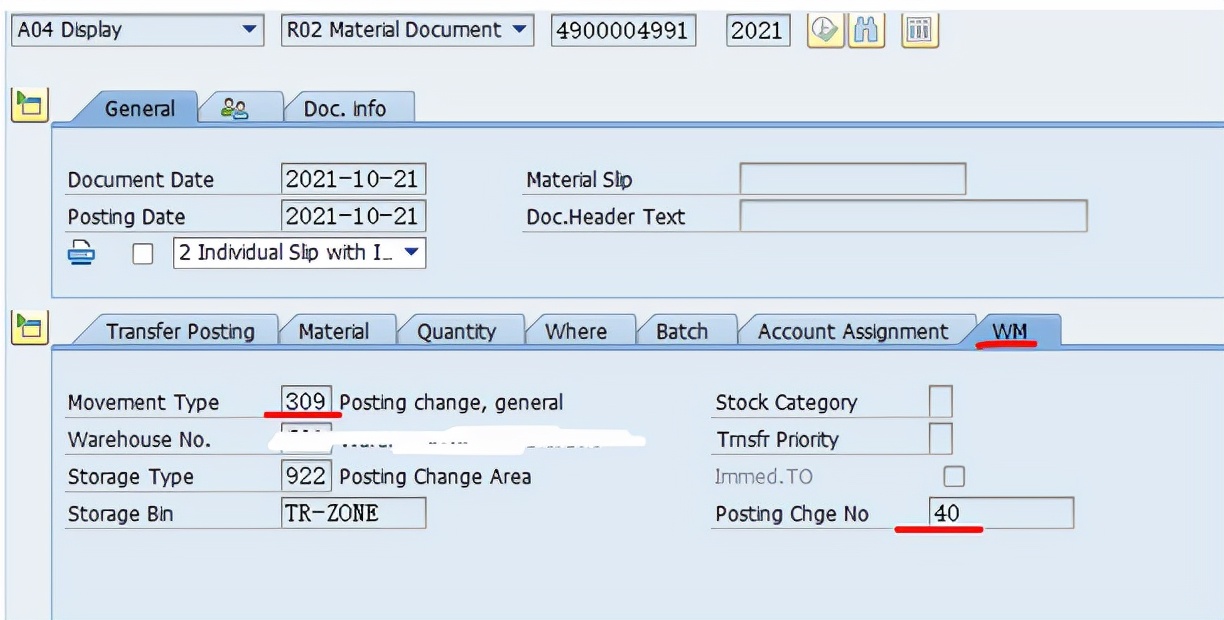Open the Where tab
Viewport: 1224px width, 620px height.
coord(576,331)
